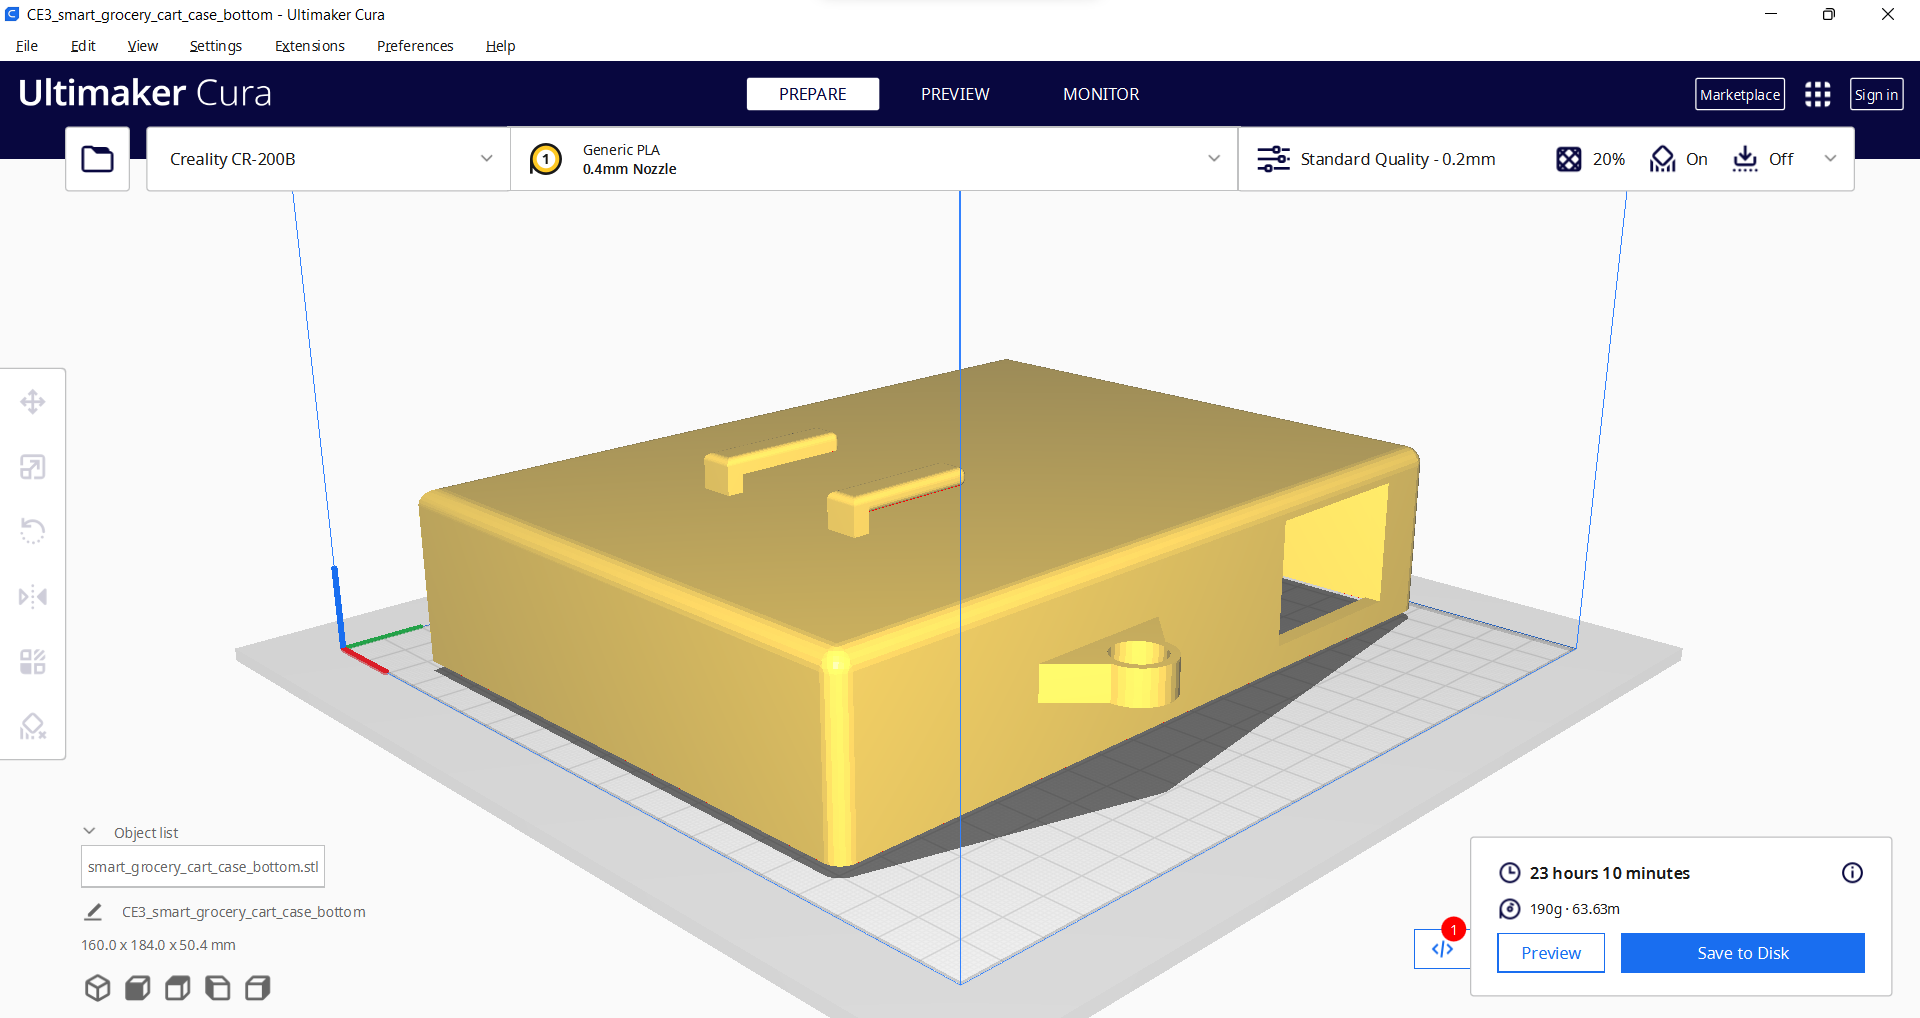Viewport: 1920px width, 1018px height.
Task: Open the Edit menu
Action: click(x=83, y=46)
